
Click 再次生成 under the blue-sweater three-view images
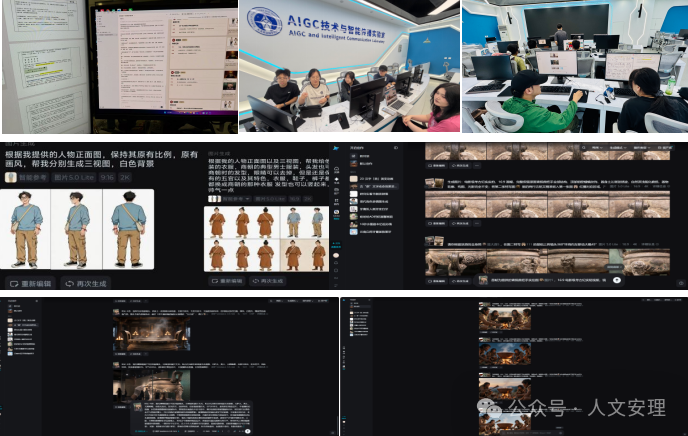click(x=86, y=284)
